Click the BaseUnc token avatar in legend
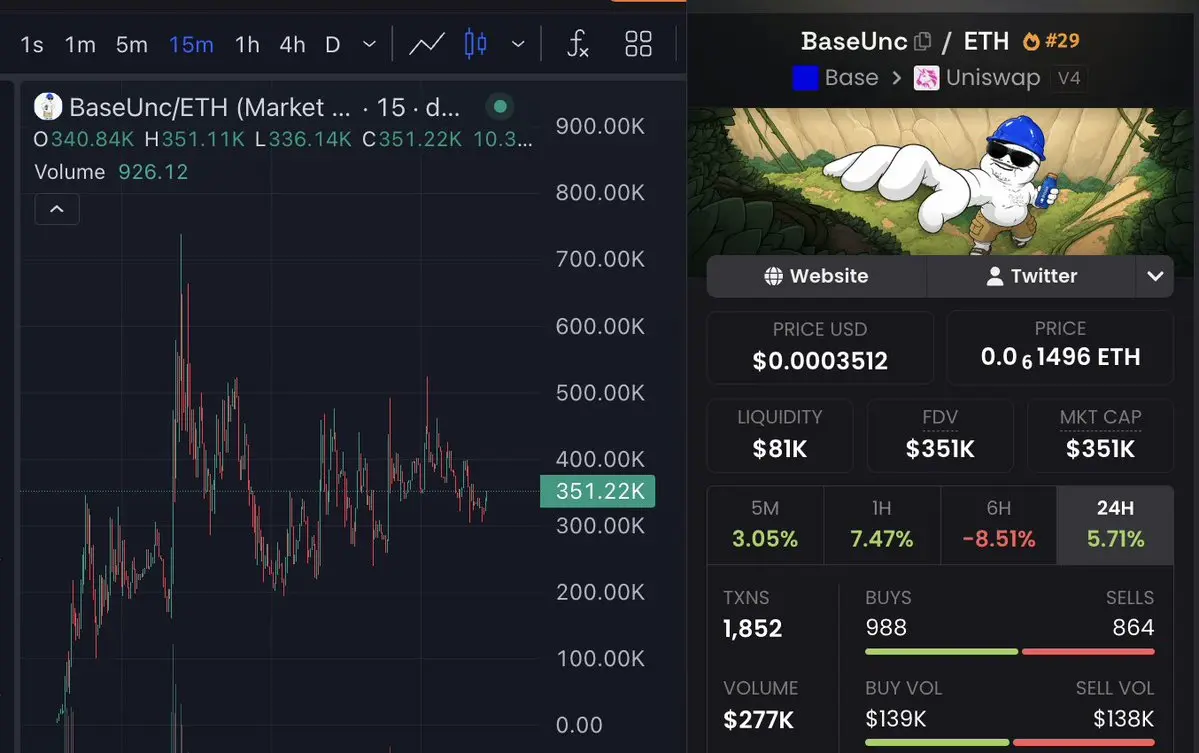1199x753 pixels. coord(48,107)
